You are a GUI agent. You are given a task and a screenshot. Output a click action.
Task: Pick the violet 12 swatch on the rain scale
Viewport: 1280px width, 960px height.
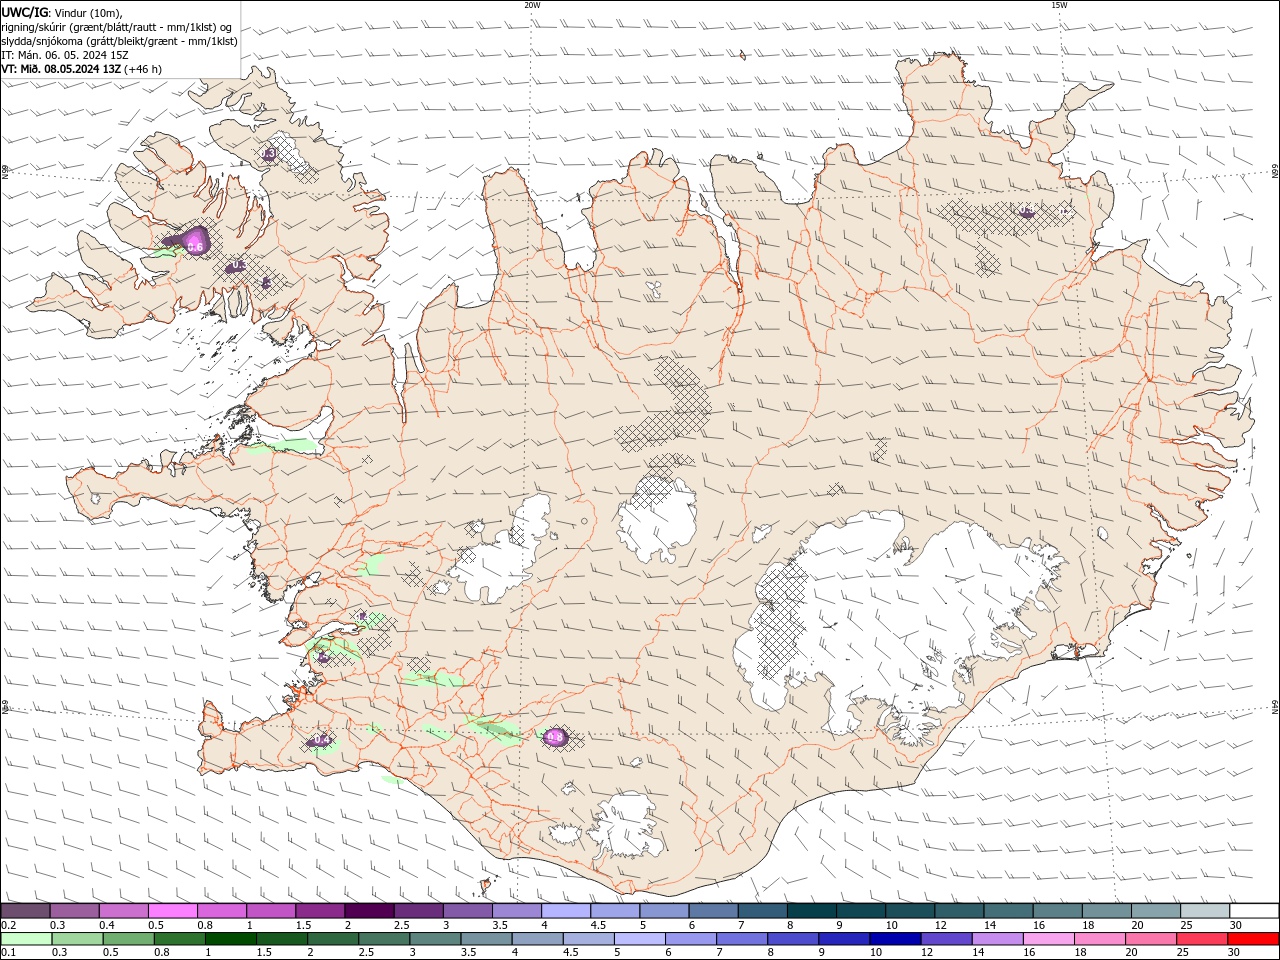(x=946, y=939)
